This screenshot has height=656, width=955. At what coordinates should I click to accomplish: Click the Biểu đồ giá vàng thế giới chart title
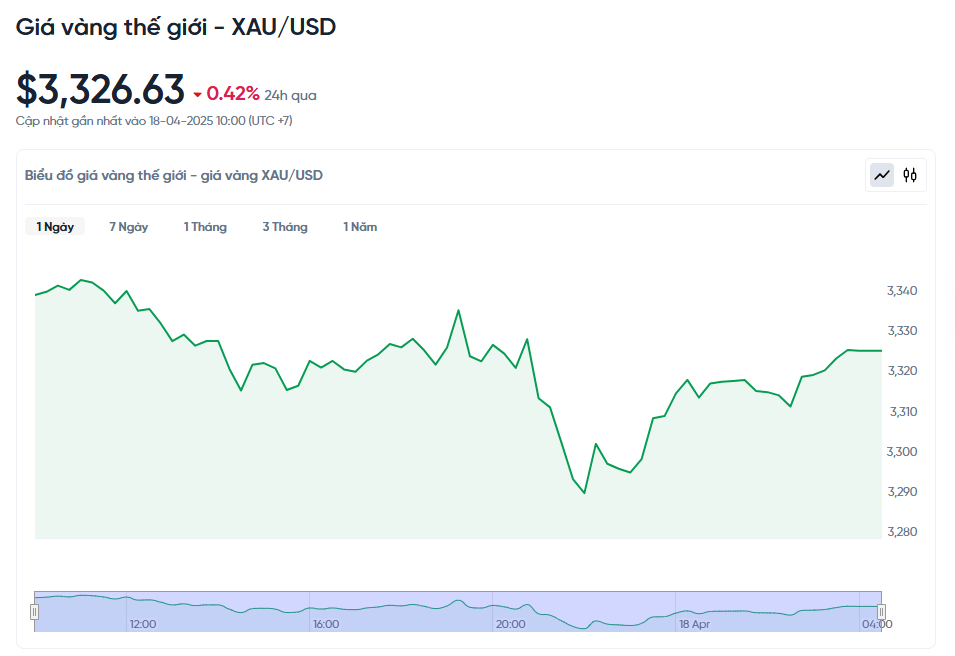[174, 175]
